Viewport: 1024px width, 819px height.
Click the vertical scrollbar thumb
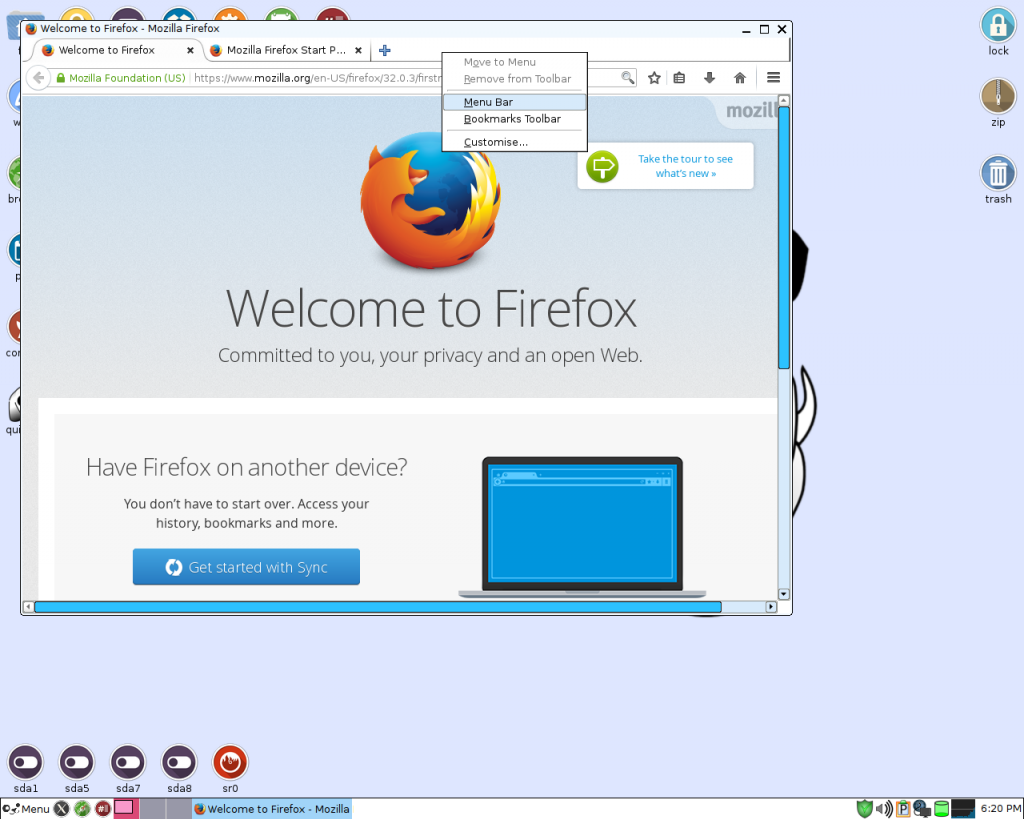[x=784, y=238]
